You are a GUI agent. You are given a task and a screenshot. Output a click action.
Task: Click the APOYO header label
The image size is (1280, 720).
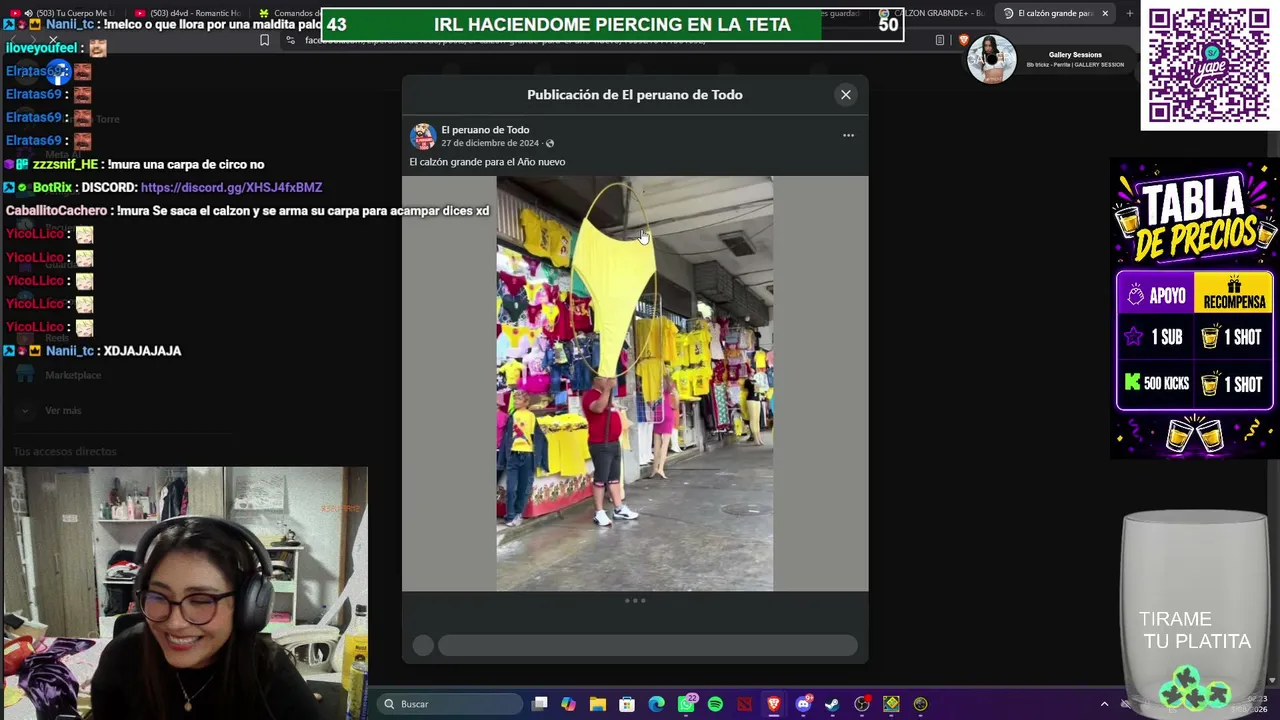tap(1156, 296)
